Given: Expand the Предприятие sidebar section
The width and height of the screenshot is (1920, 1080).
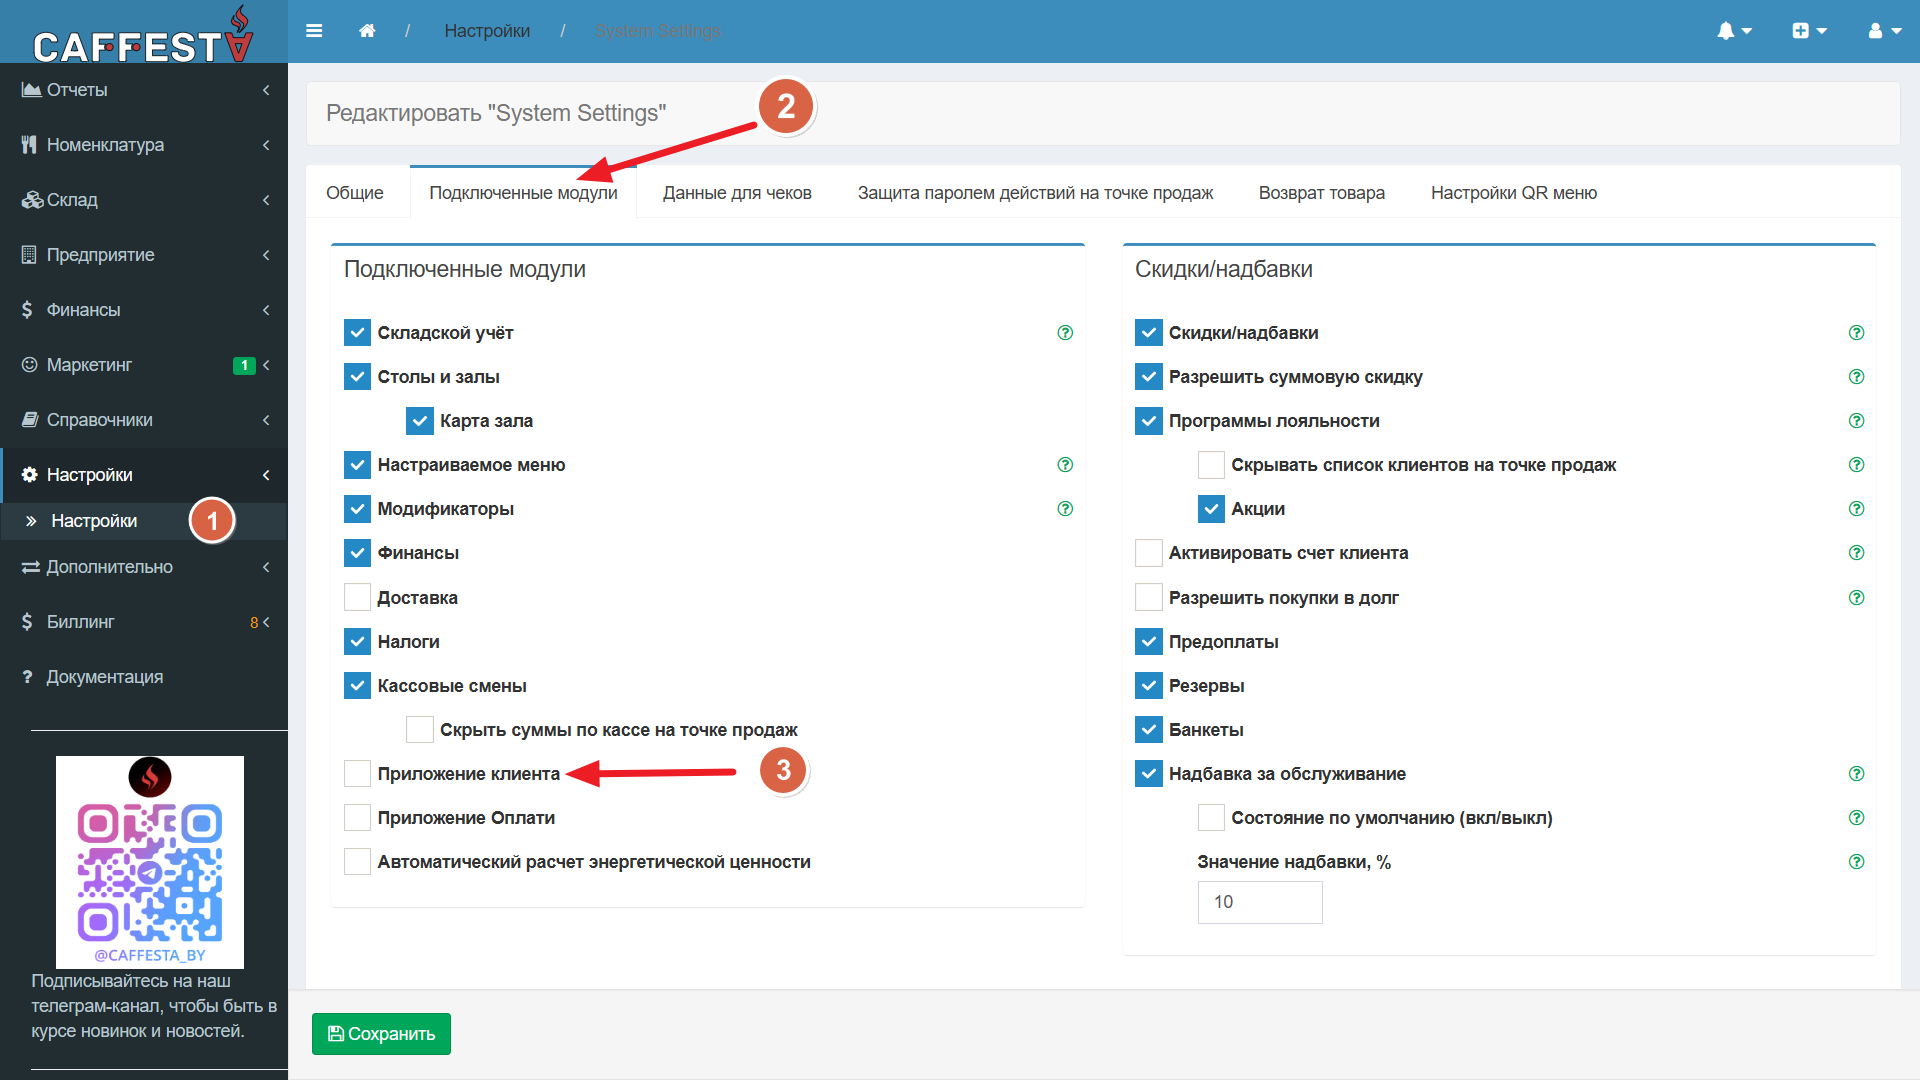Looking at the screenshot, I should point(144,255).
